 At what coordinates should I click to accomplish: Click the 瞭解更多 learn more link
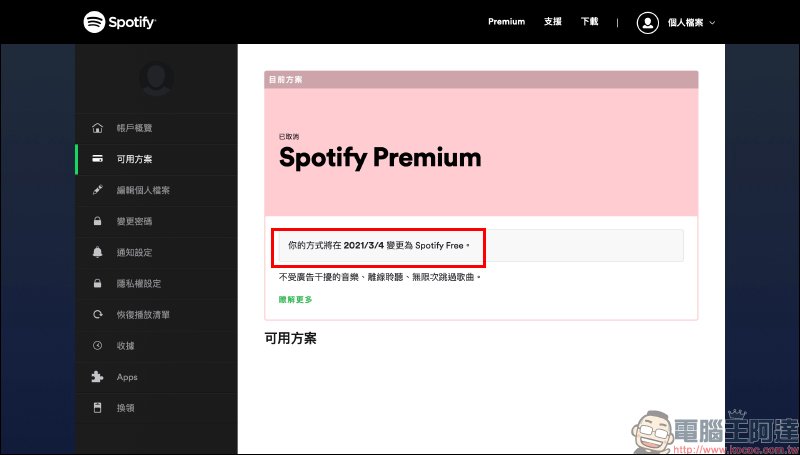tap(295, 300)
